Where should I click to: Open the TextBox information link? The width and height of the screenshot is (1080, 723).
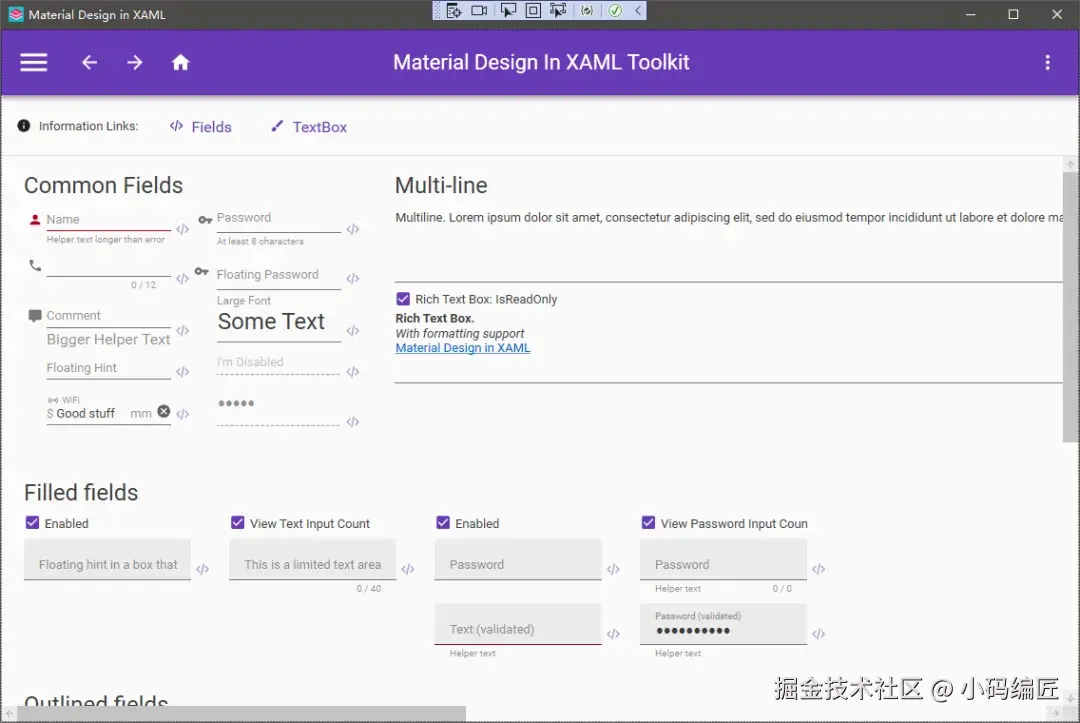pos(309,127)
